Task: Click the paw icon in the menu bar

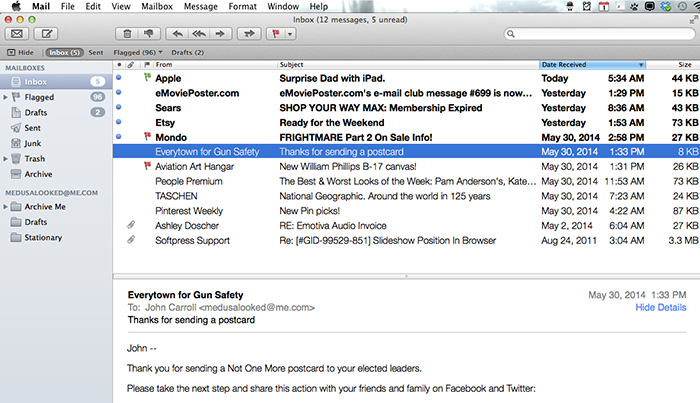Action: (x=634, y=6)
